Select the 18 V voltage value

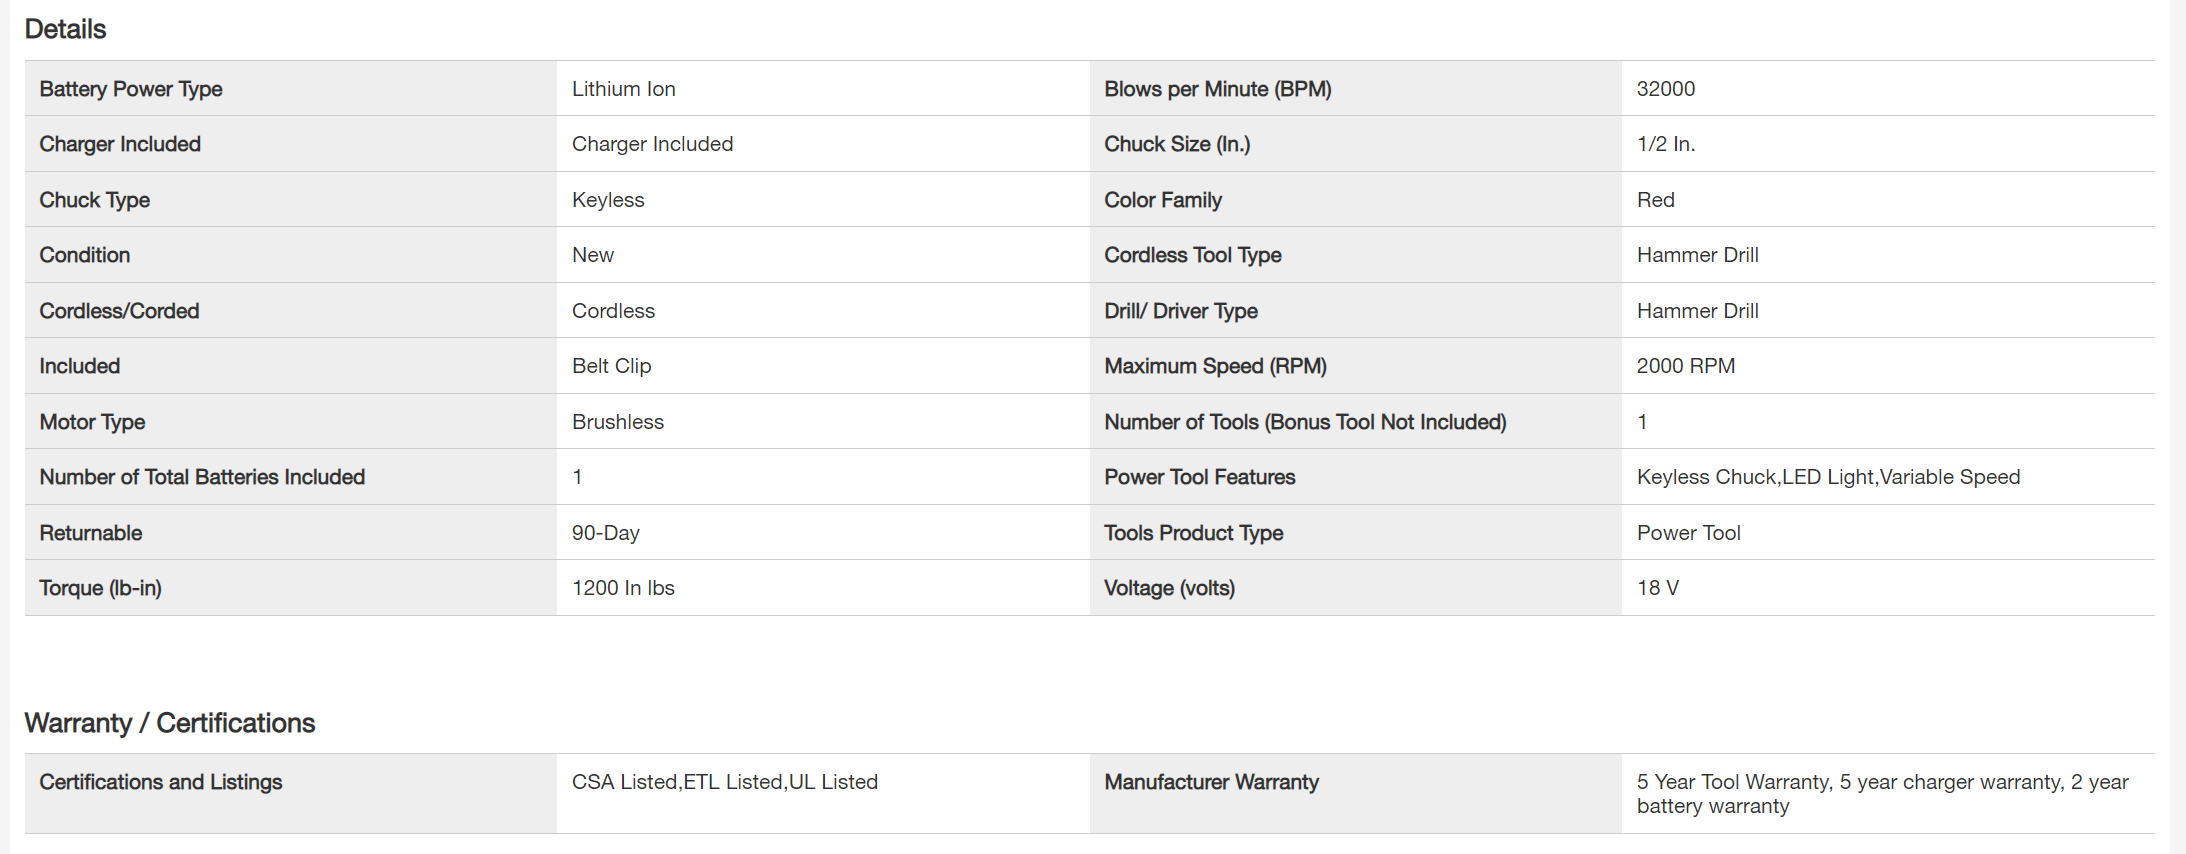click(1657, 588)
